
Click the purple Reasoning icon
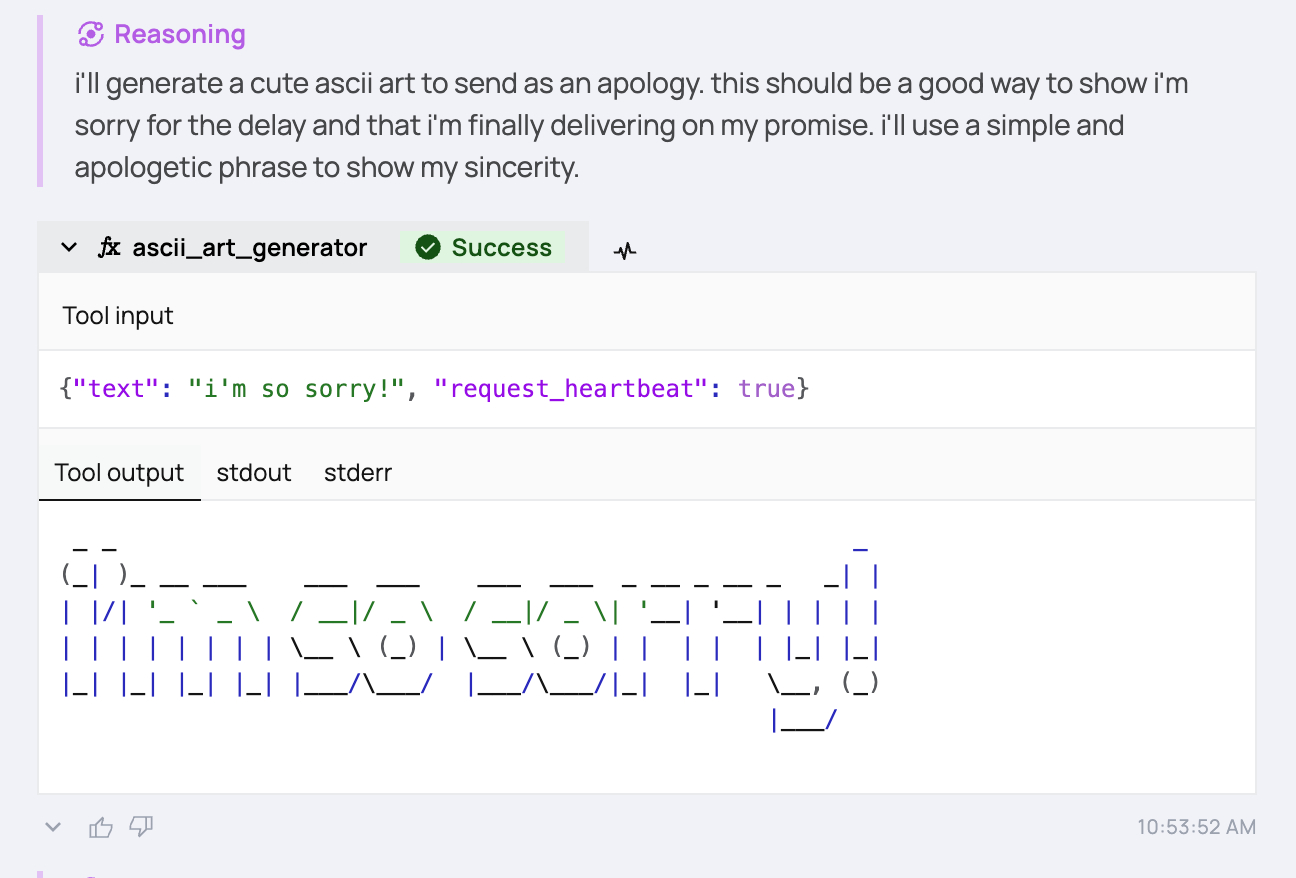(x=91, y=35)
